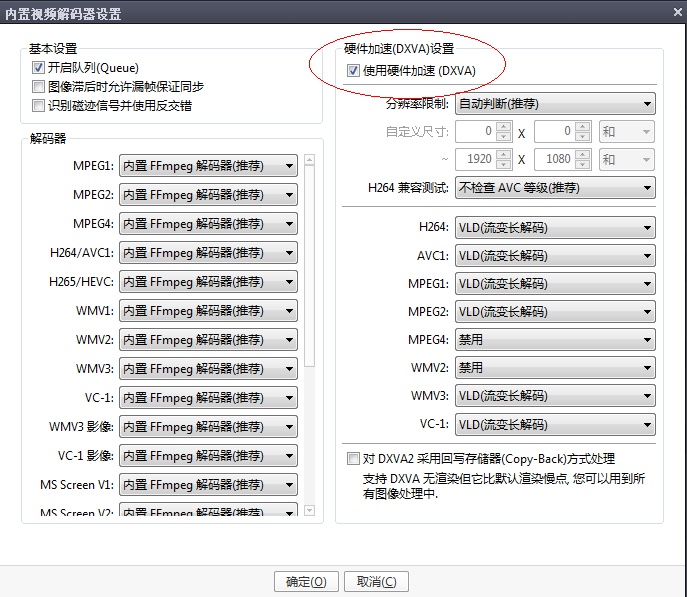Open the DXVA MPEG4 禁用 dropdown
Viewport: 687px width, 597px height.
pos(555,340)
